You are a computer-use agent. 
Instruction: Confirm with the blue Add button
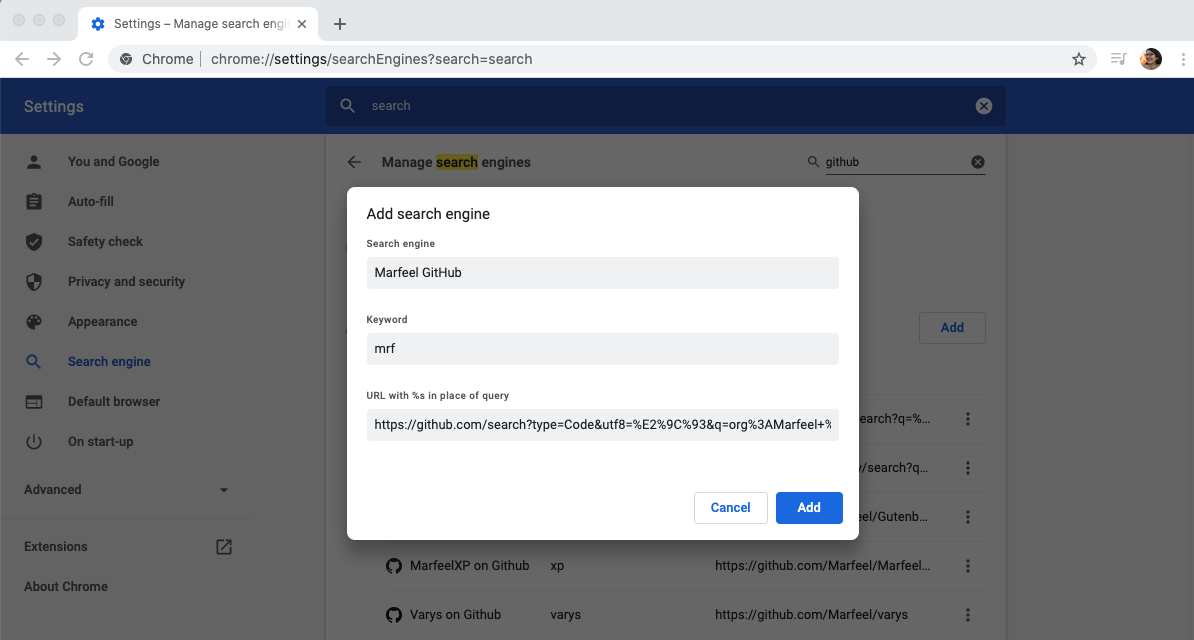(x=809, y=507)
